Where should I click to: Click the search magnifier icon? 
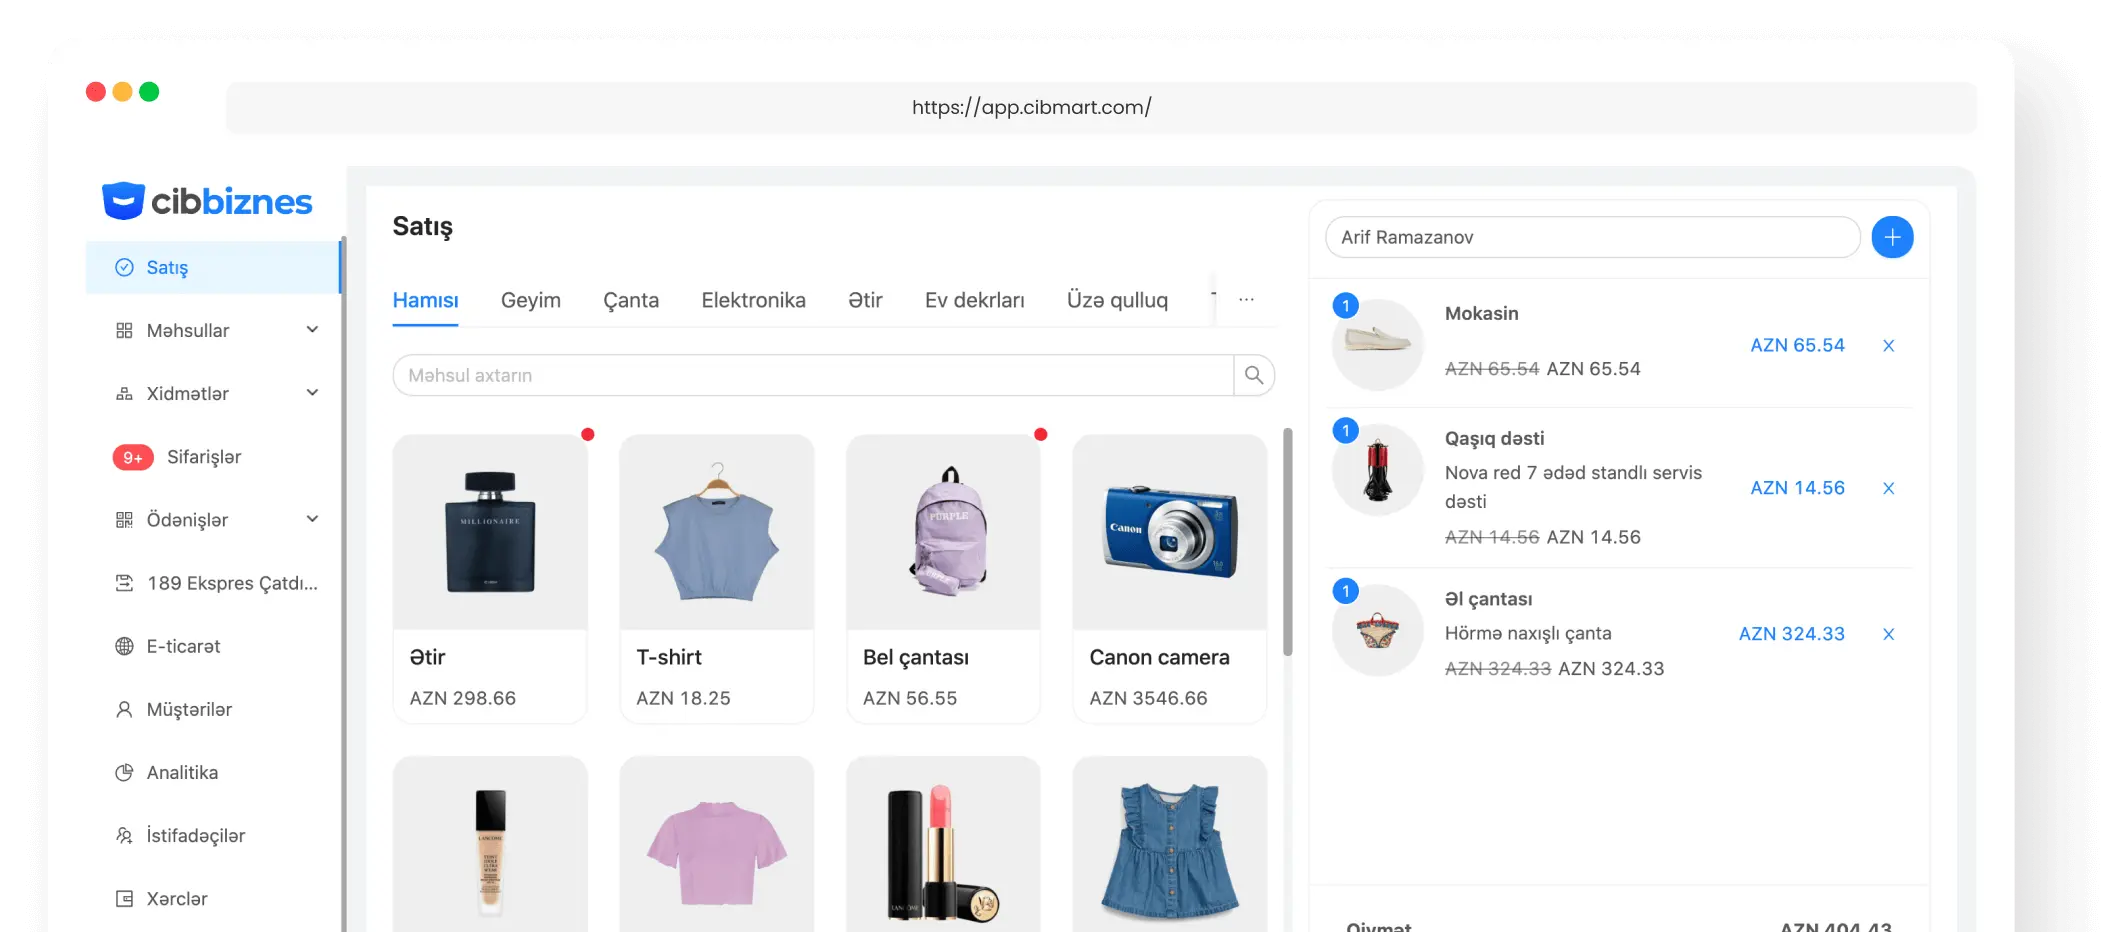(1253, 375)
